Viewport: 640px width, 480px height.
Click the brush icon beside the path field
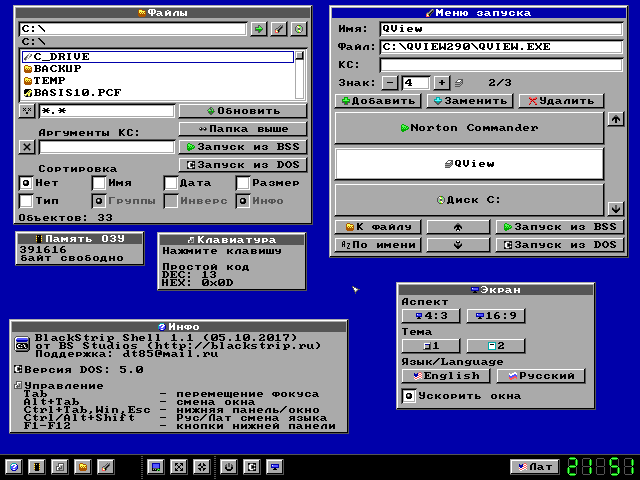point(279,29)
